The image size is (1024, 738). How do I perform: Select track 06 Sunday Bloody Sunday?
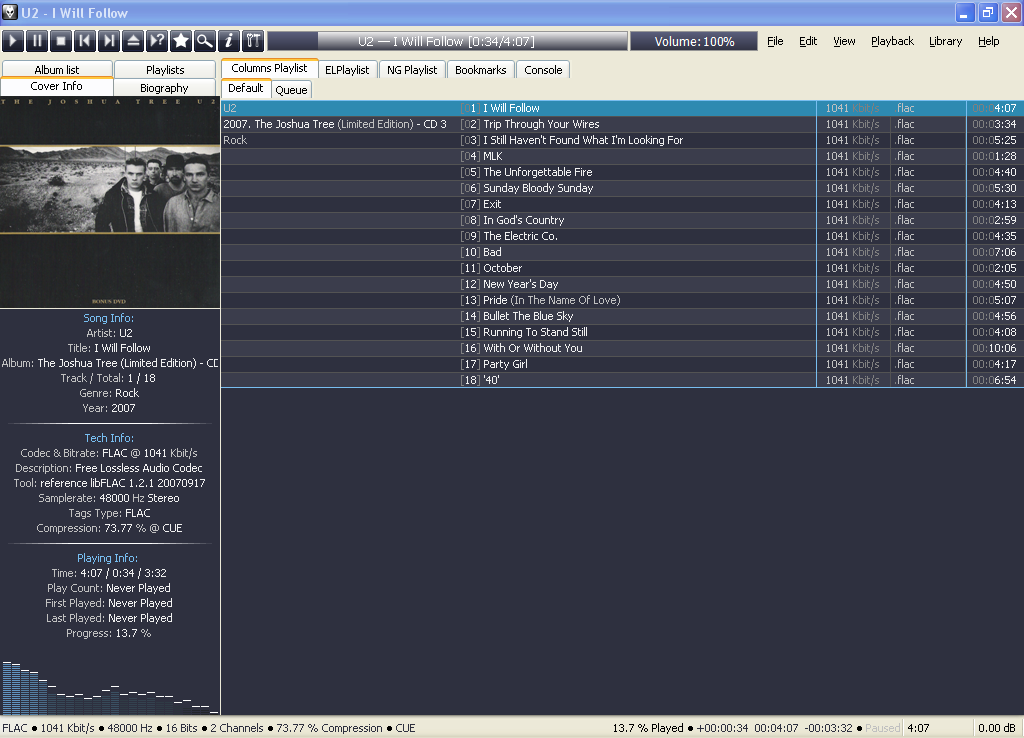[622, 188]
